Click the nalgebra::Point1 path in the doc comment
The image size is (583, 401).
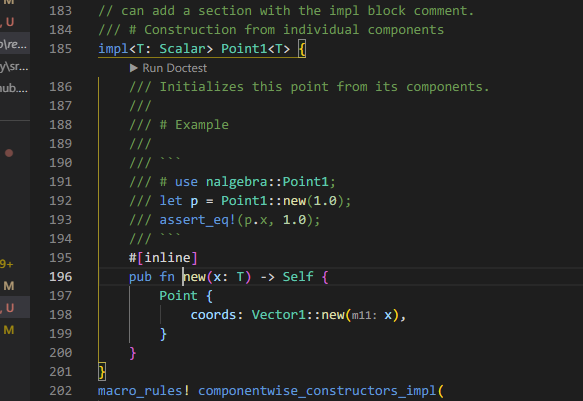(x=267, y=182)
